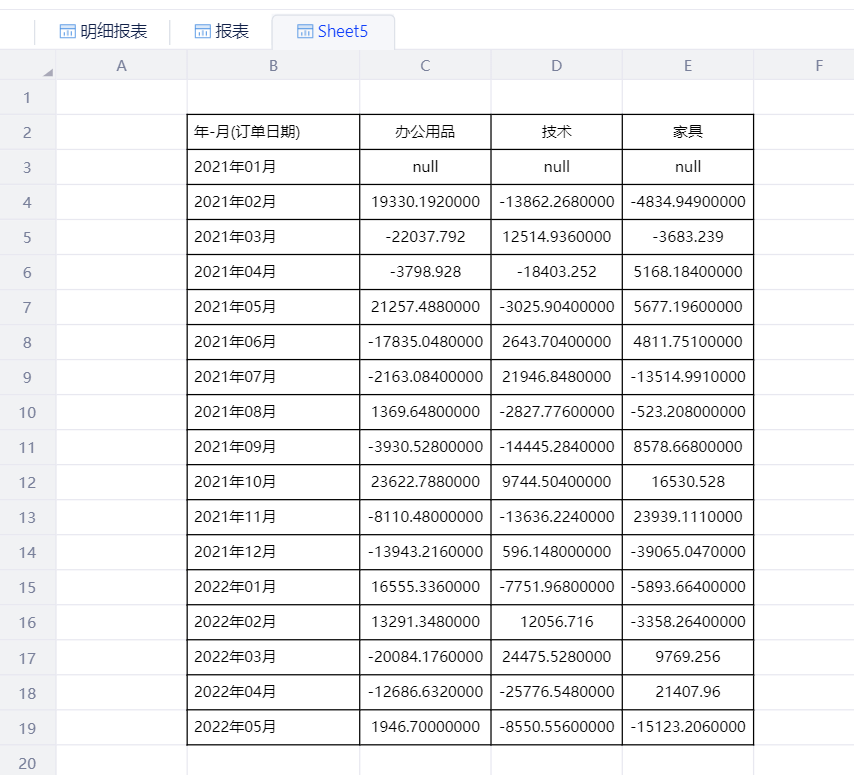The height and width of the screenshot is (775, 854).
Task: Select column E header
Action: [688, 66]
